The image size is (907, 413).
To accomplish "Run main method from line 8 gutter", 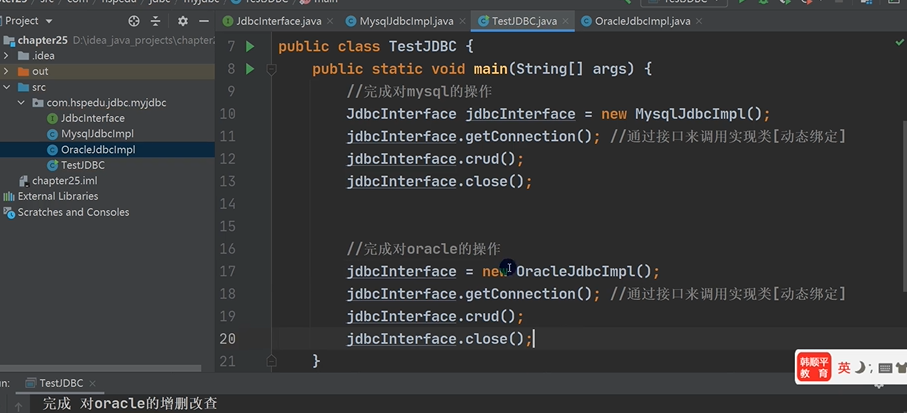I will (x=250, y=69).
